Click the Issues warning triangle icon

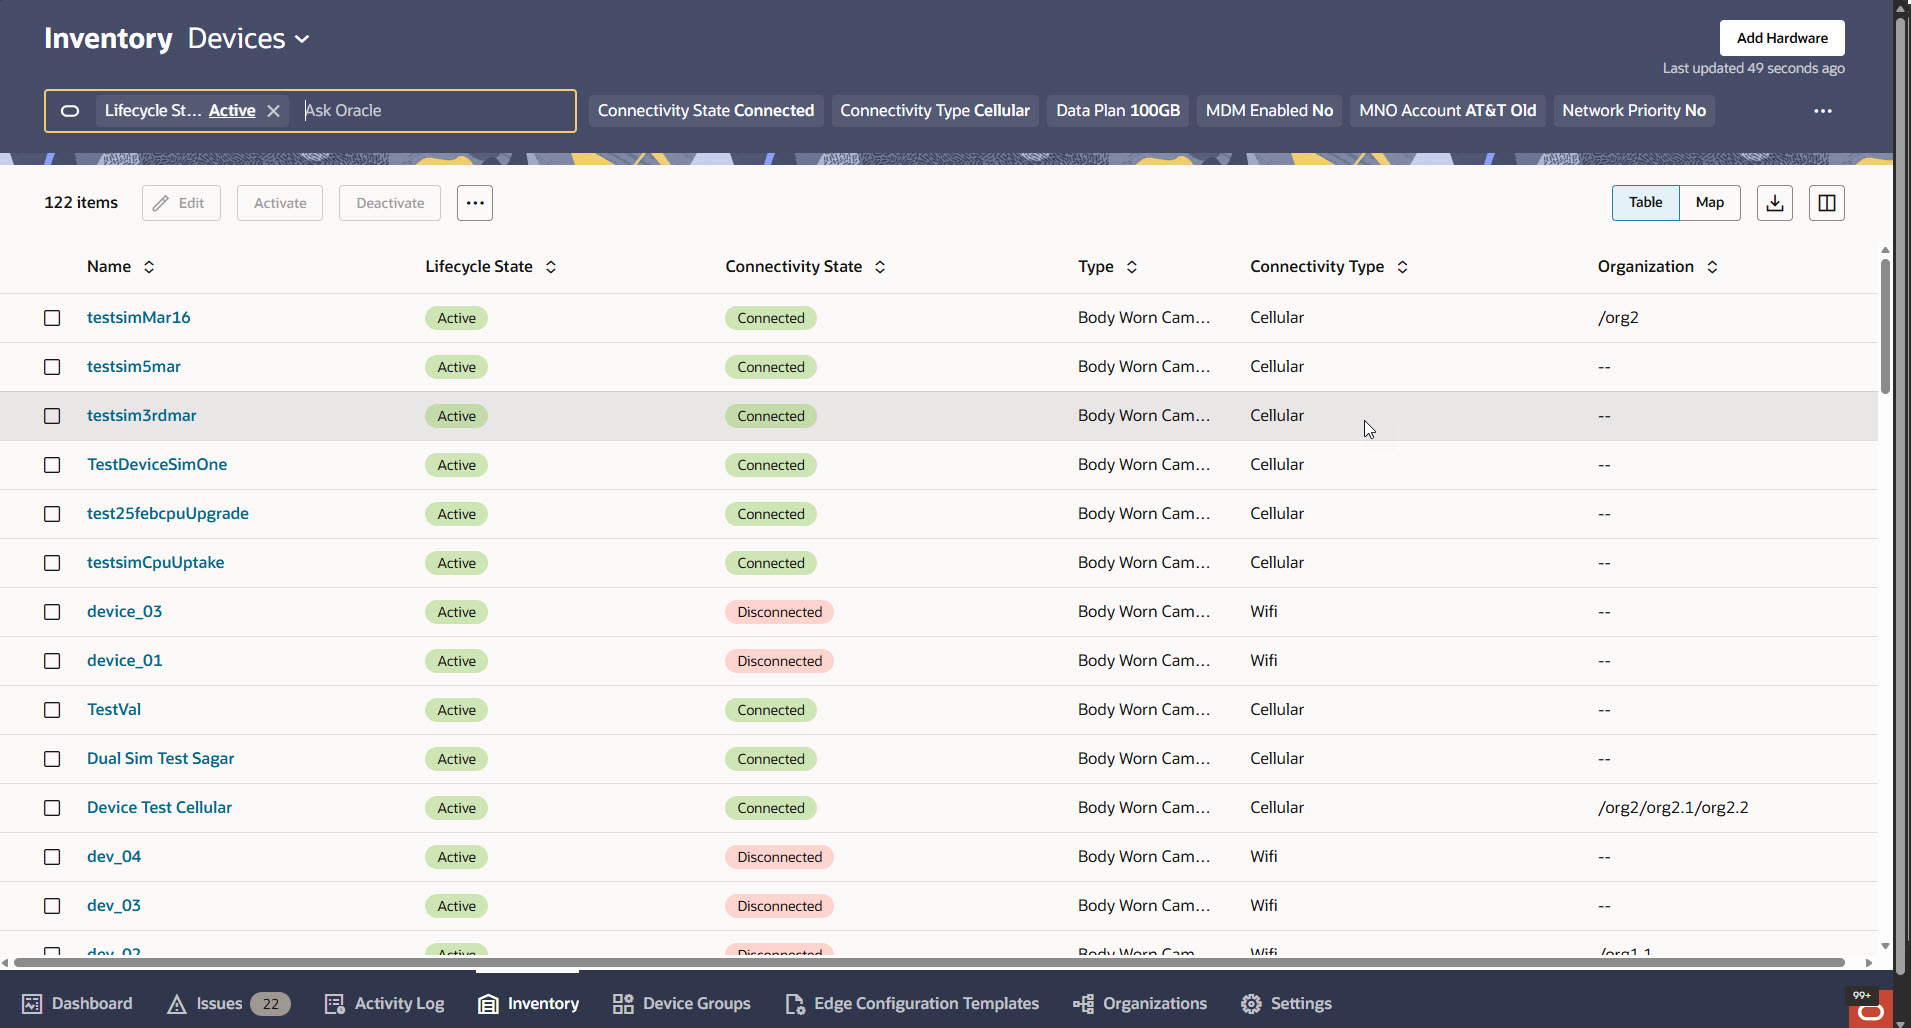click(177, 1004)
